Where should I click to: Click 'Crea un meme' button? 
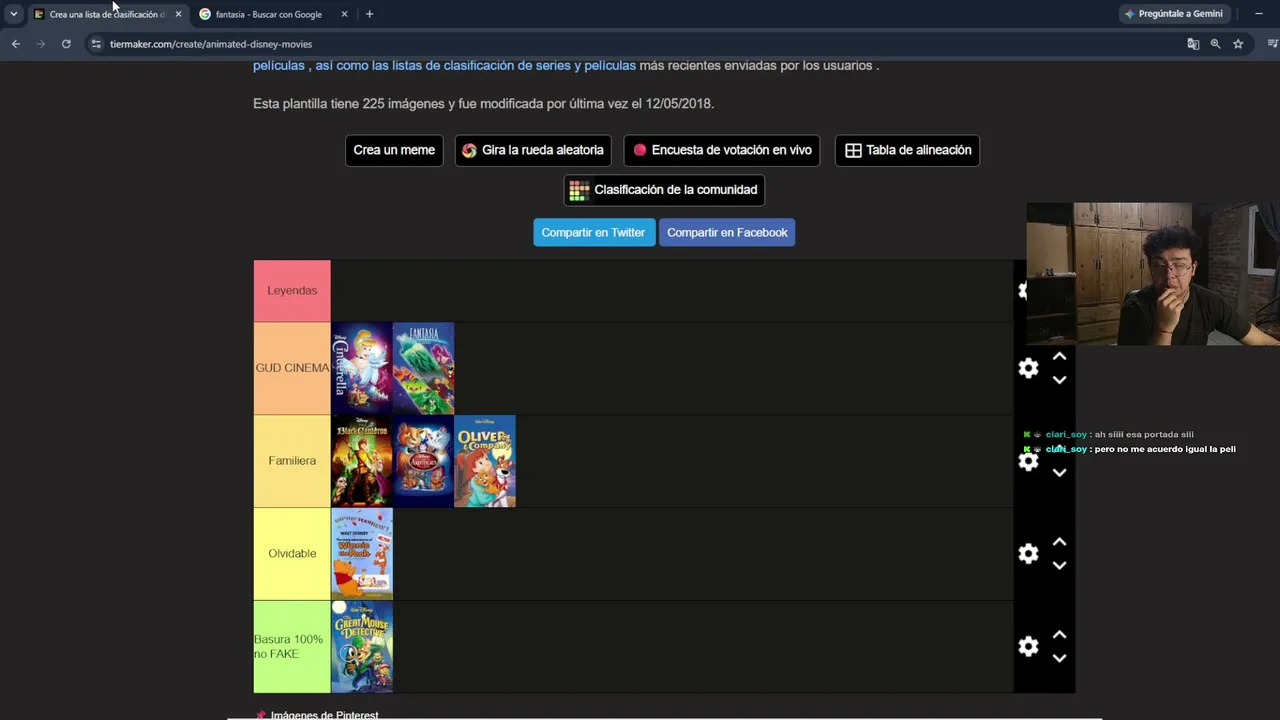[x=394, y=150]
